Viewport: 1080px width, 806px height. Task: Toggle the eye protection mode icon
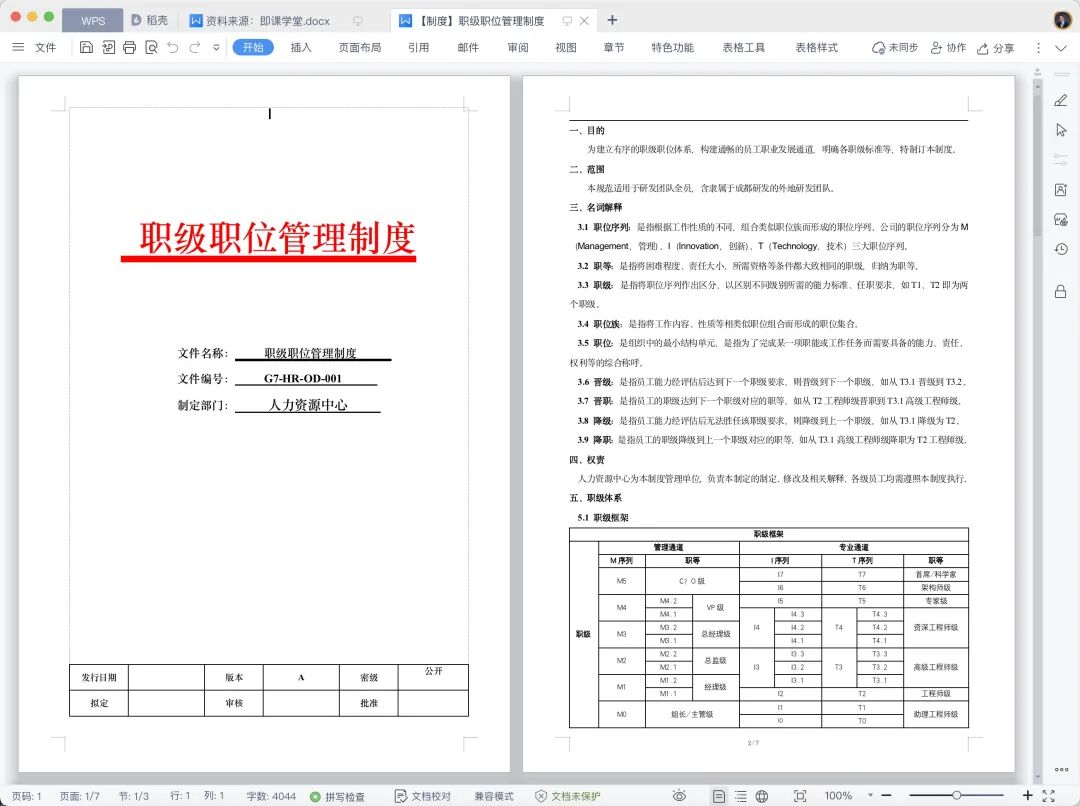(679, 796)
